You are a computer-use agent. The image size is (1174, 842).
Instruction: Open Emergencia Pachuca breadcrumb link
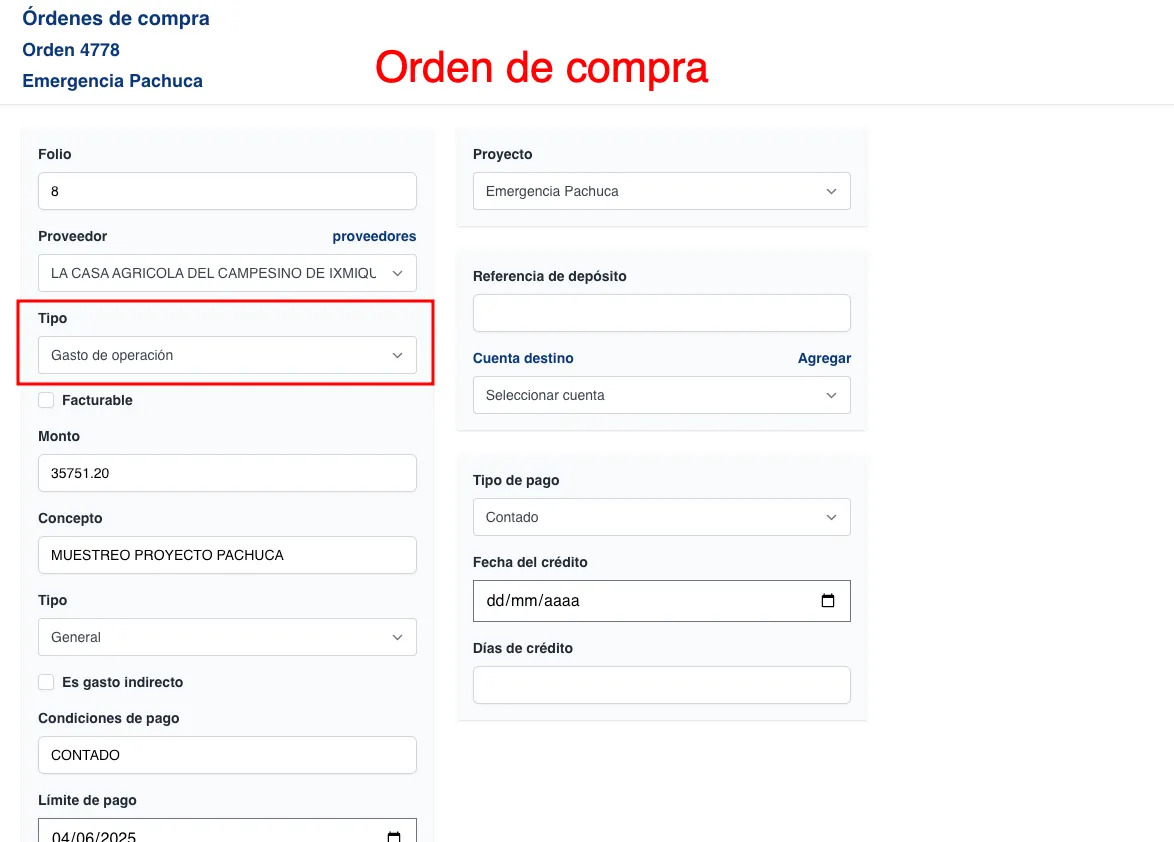(112, 81)
